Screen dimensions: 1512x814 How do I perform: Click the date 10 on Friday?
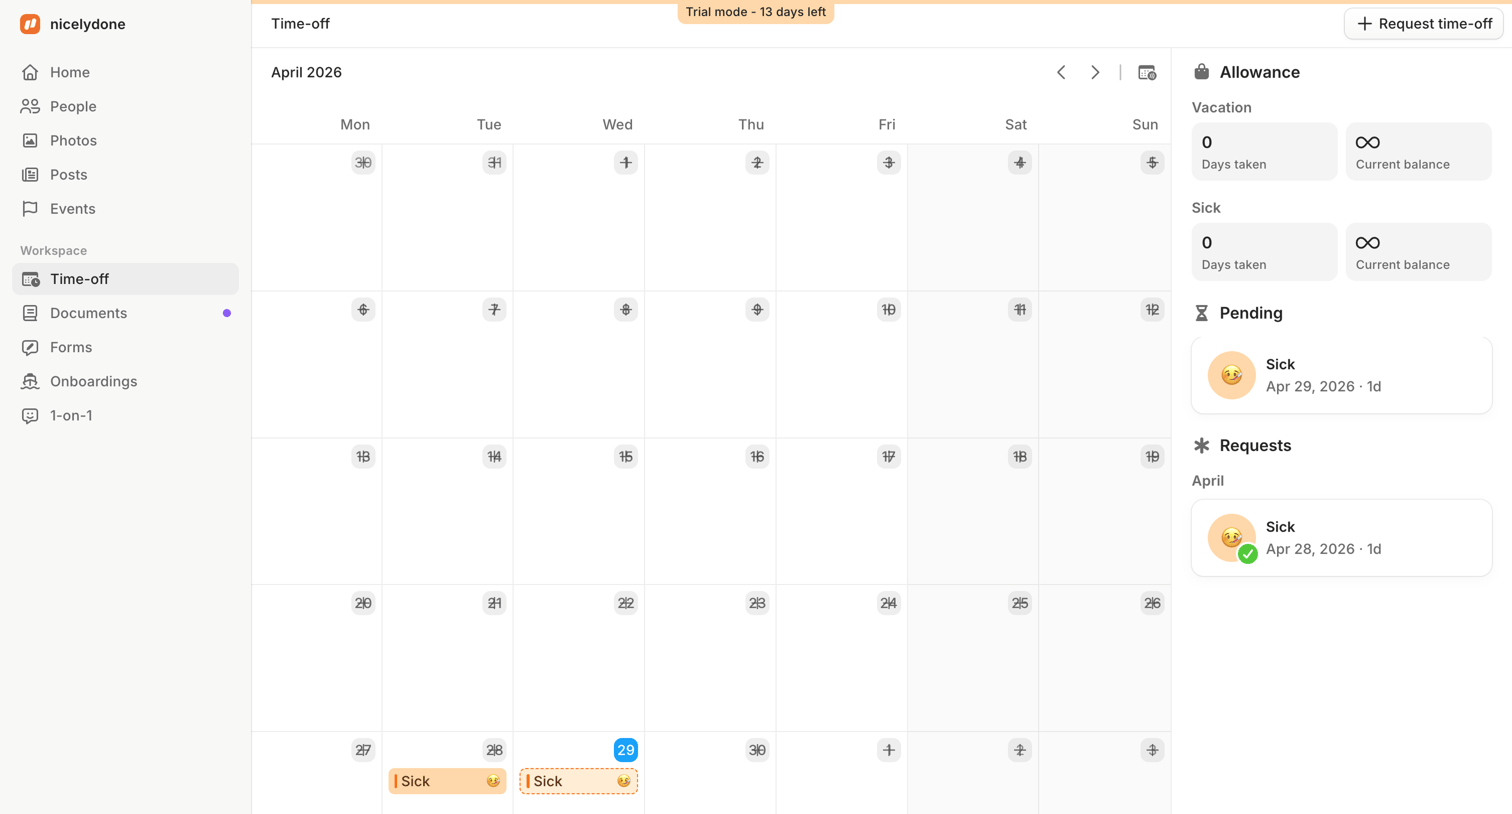(x=888, y=310)
